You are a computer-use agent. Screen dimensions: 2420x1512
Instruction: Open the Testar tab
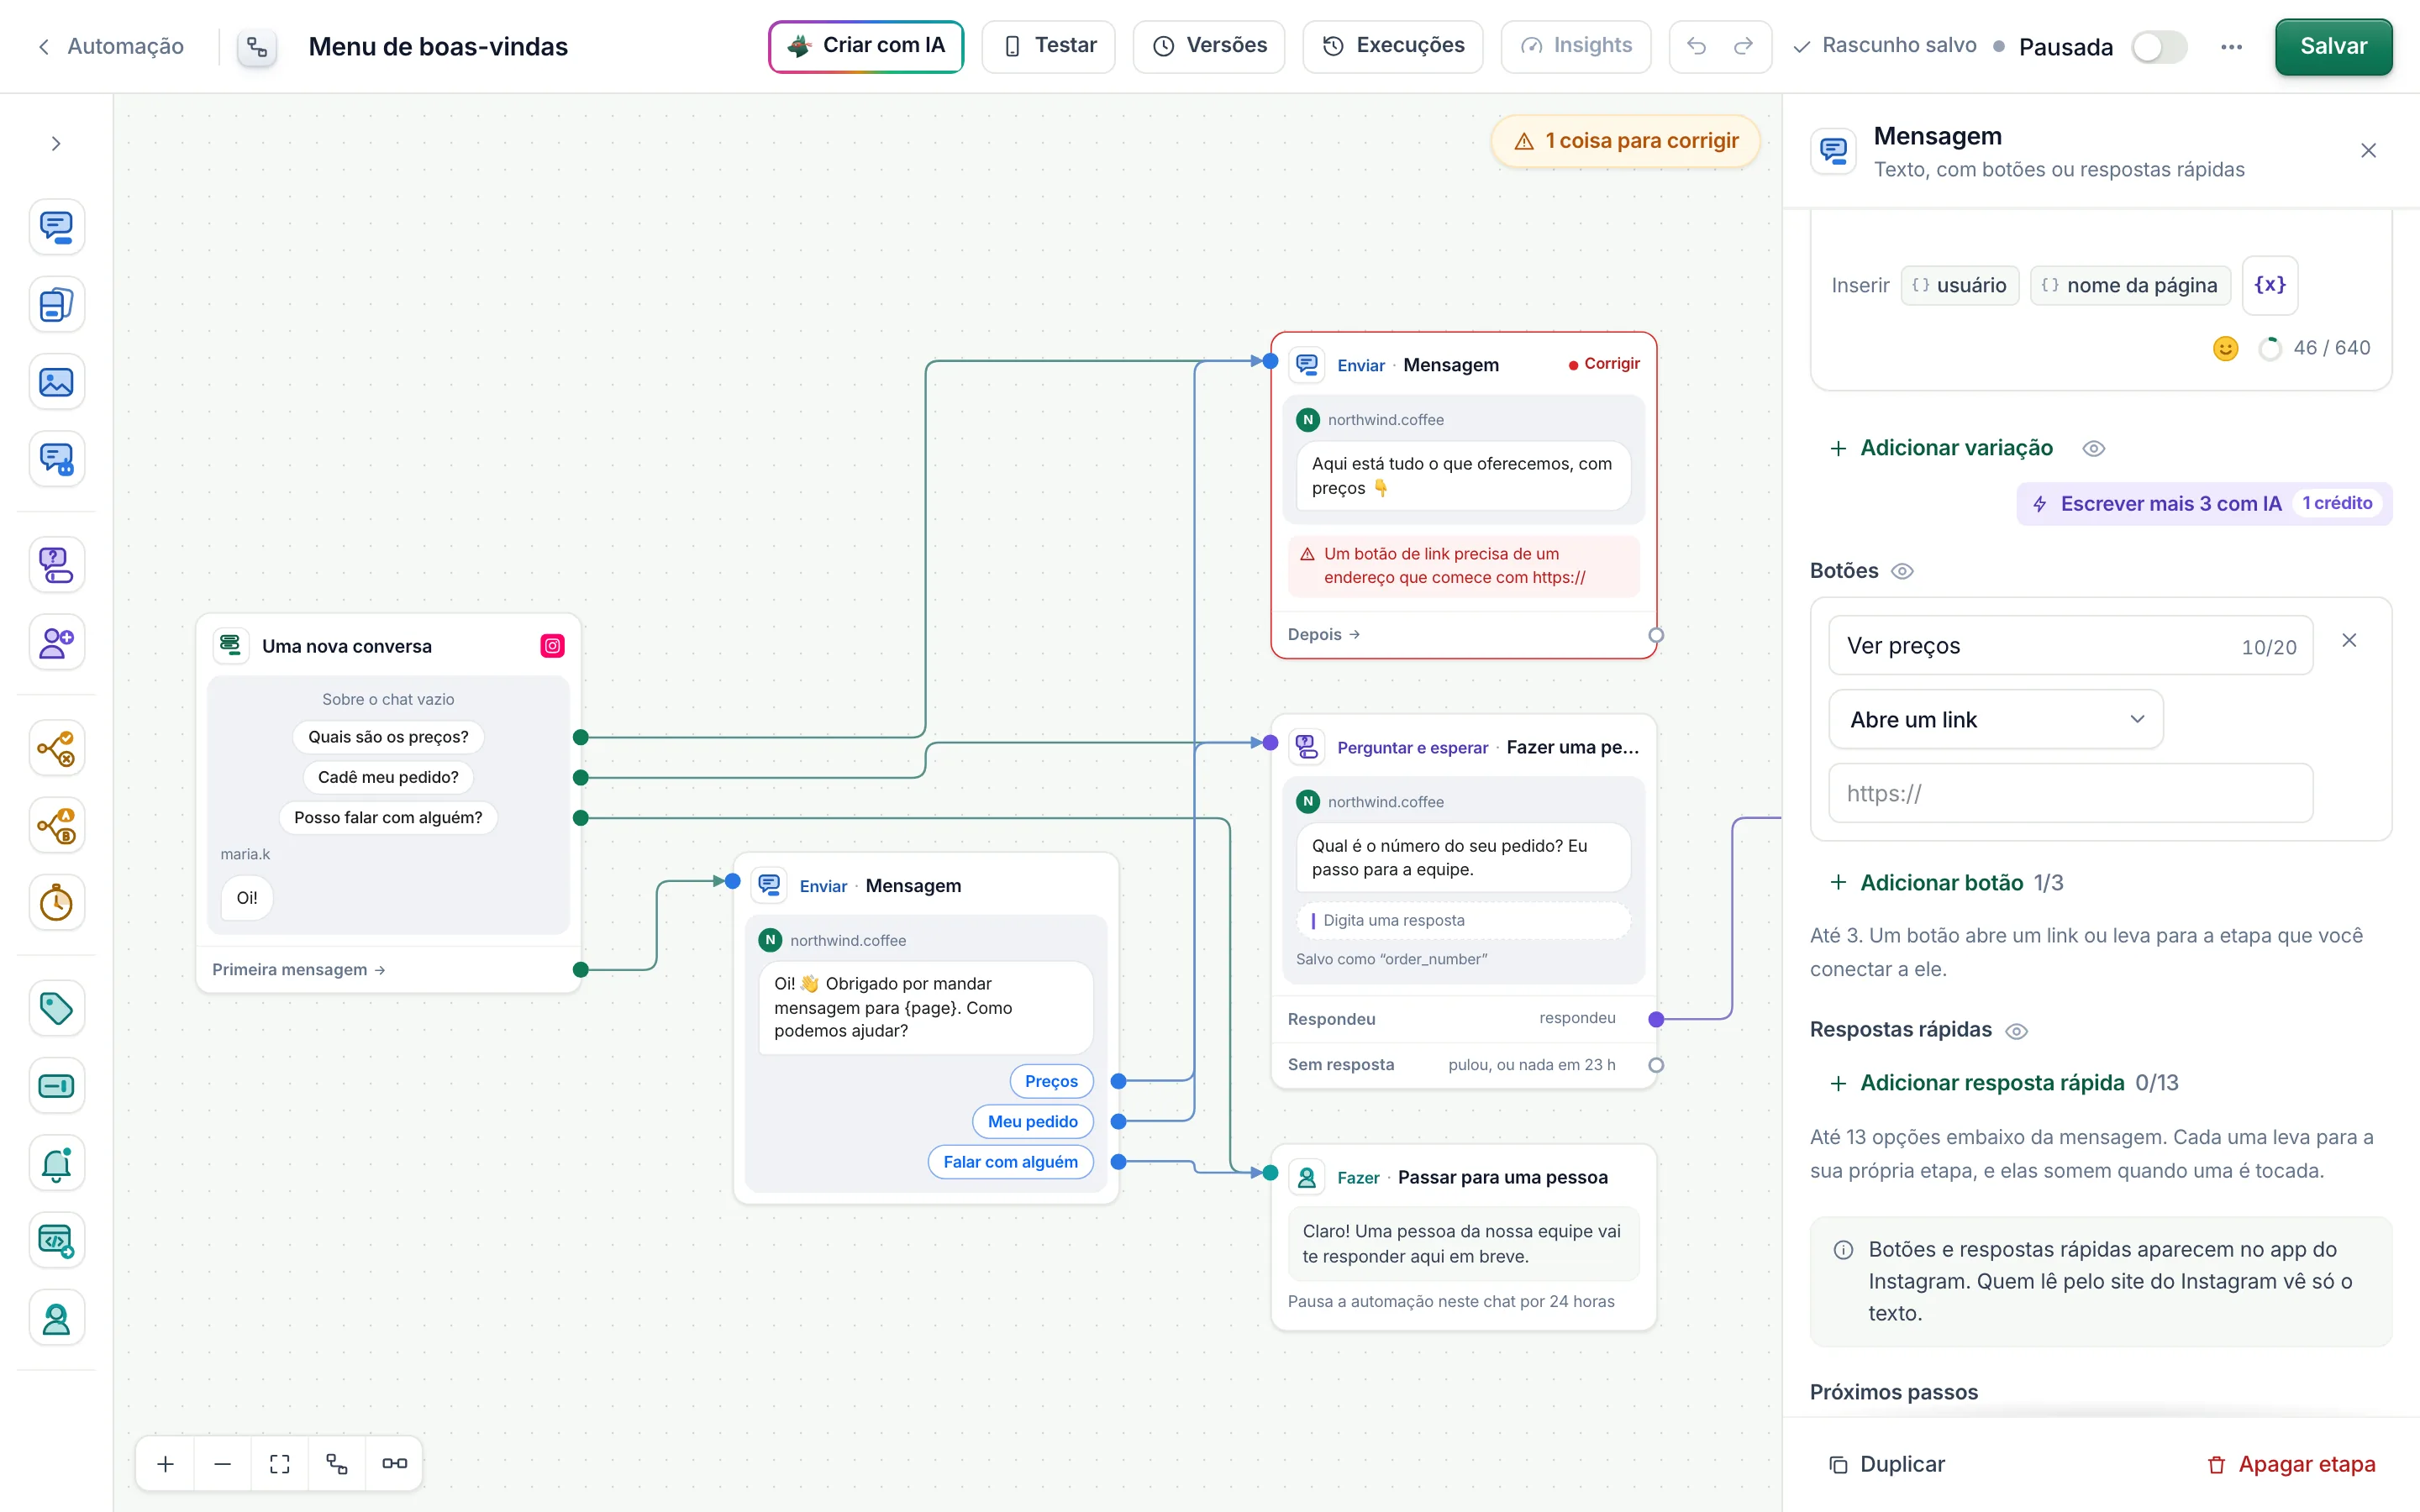pos(1048,46)
